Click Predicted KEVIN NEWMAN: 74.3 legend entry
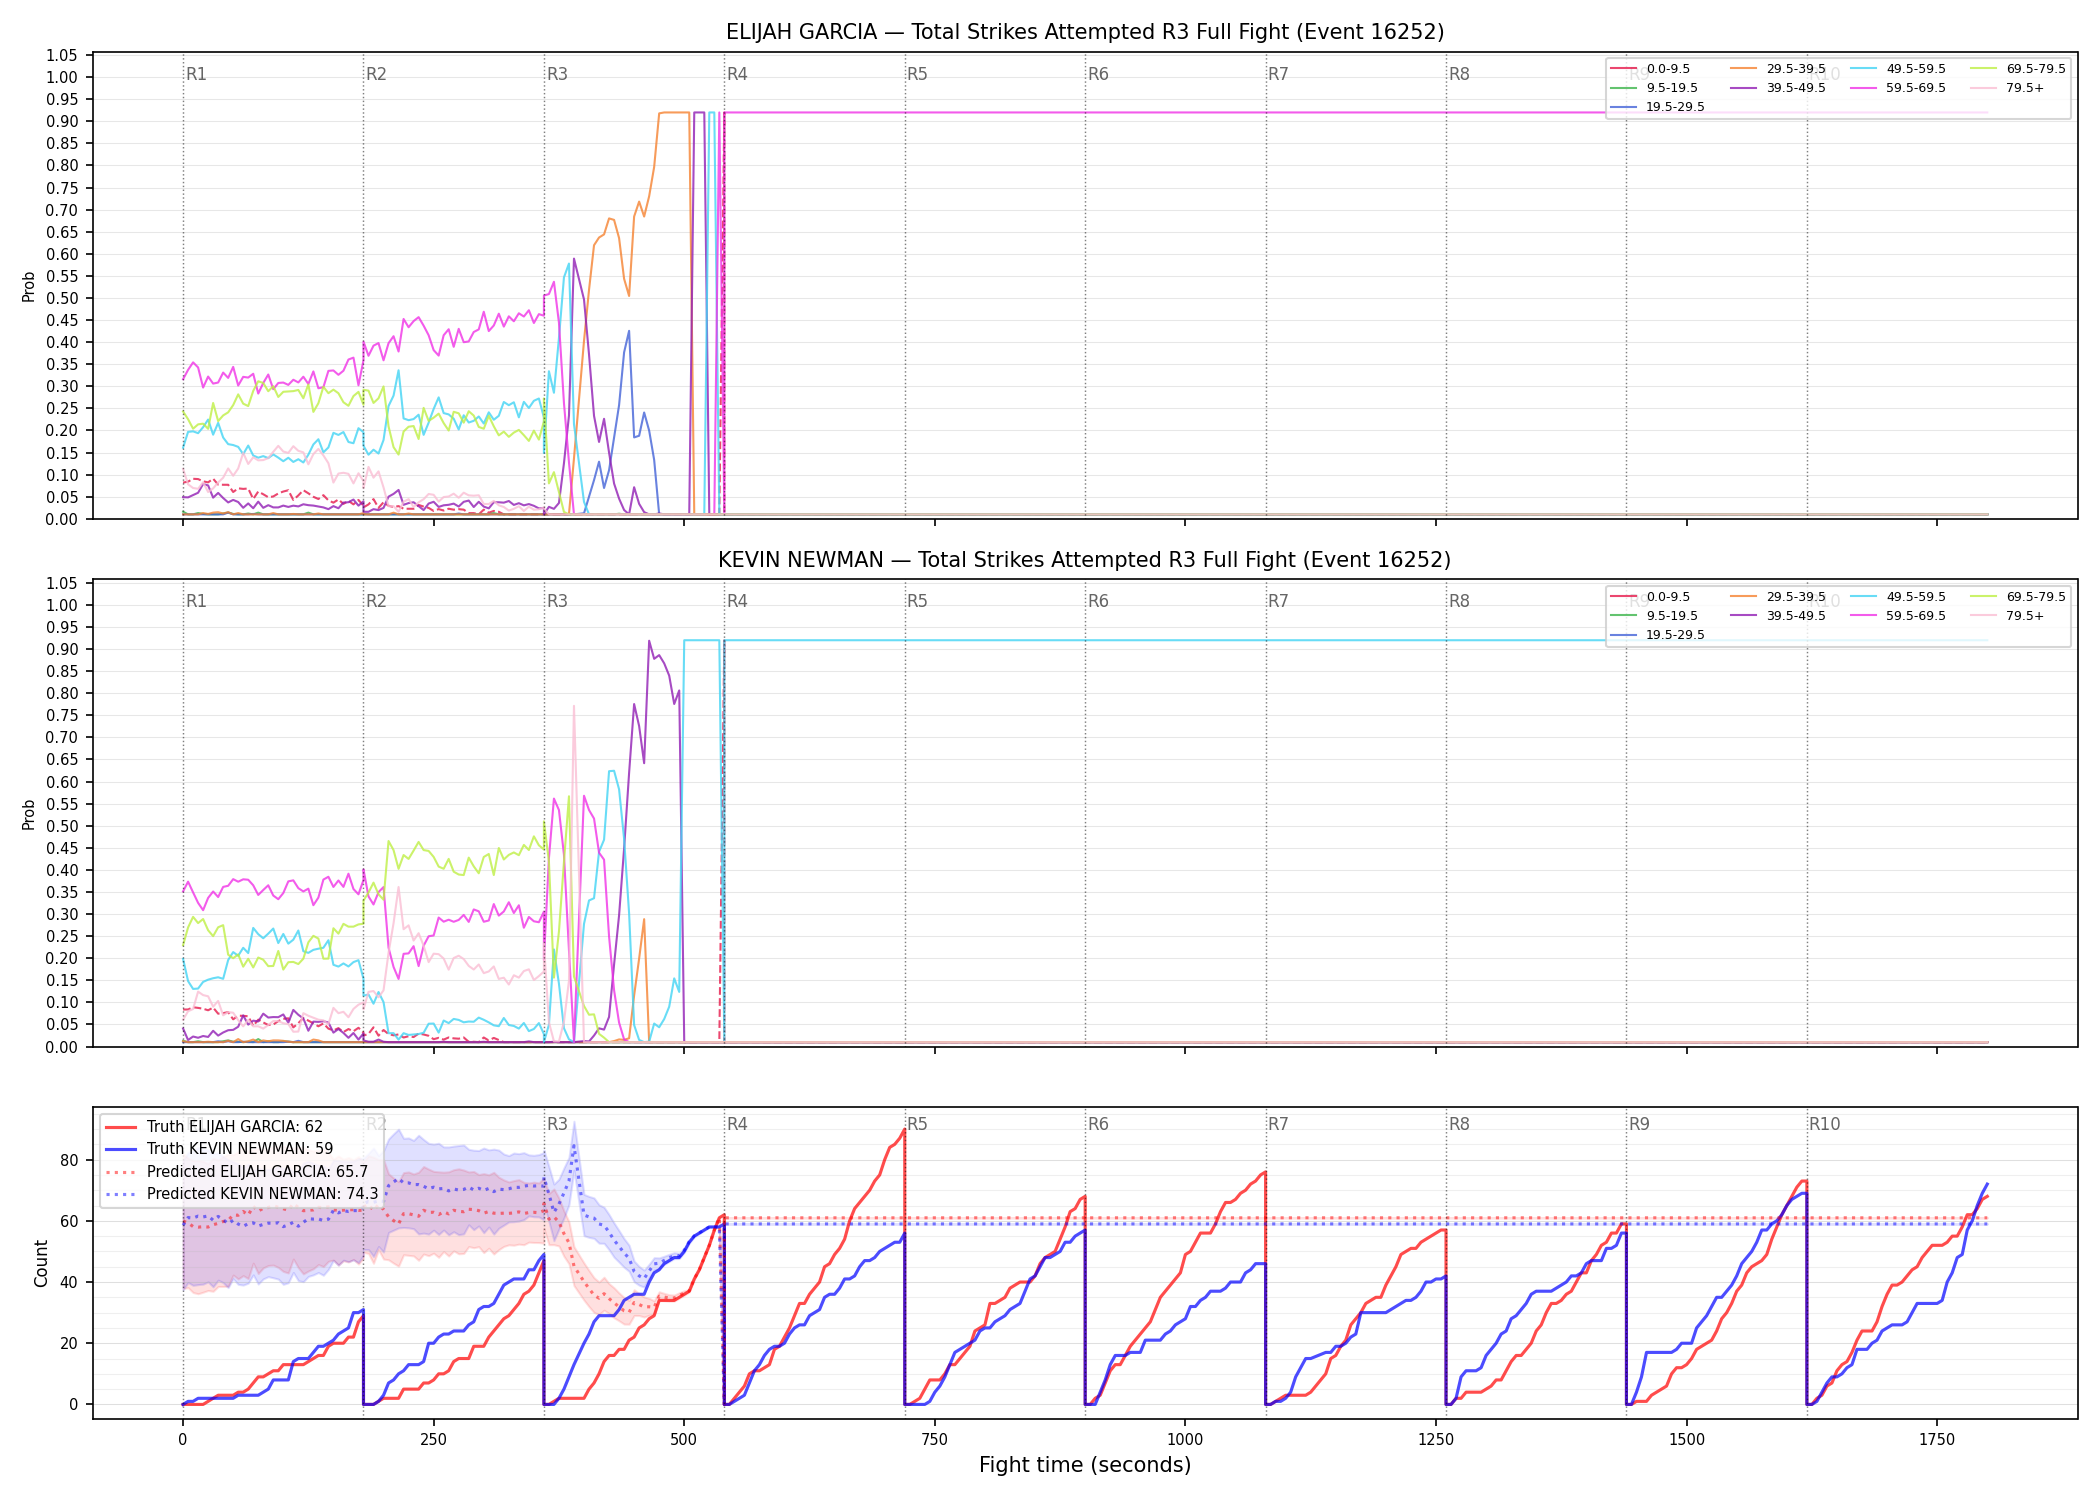The height and width of the screenshot is (1500, 2100). pos(242,1194)
